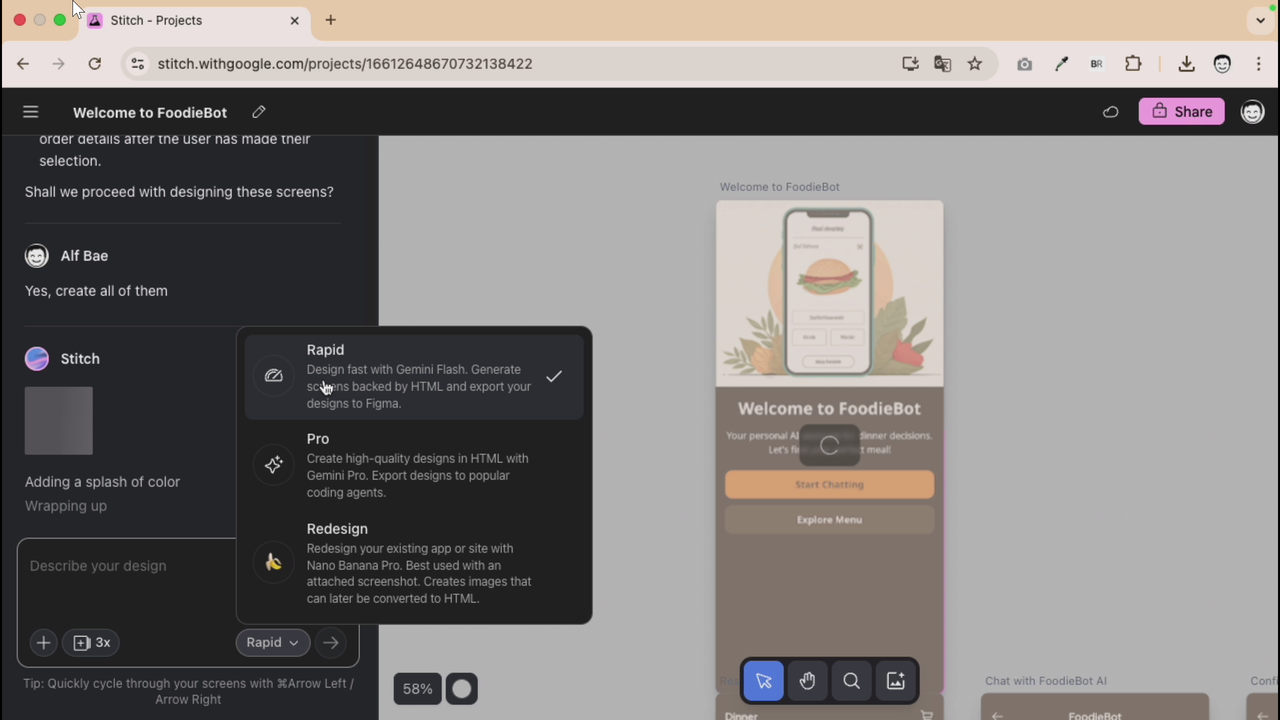
Task: Click the install app icon in address bar
Action: tap(910, 64)
